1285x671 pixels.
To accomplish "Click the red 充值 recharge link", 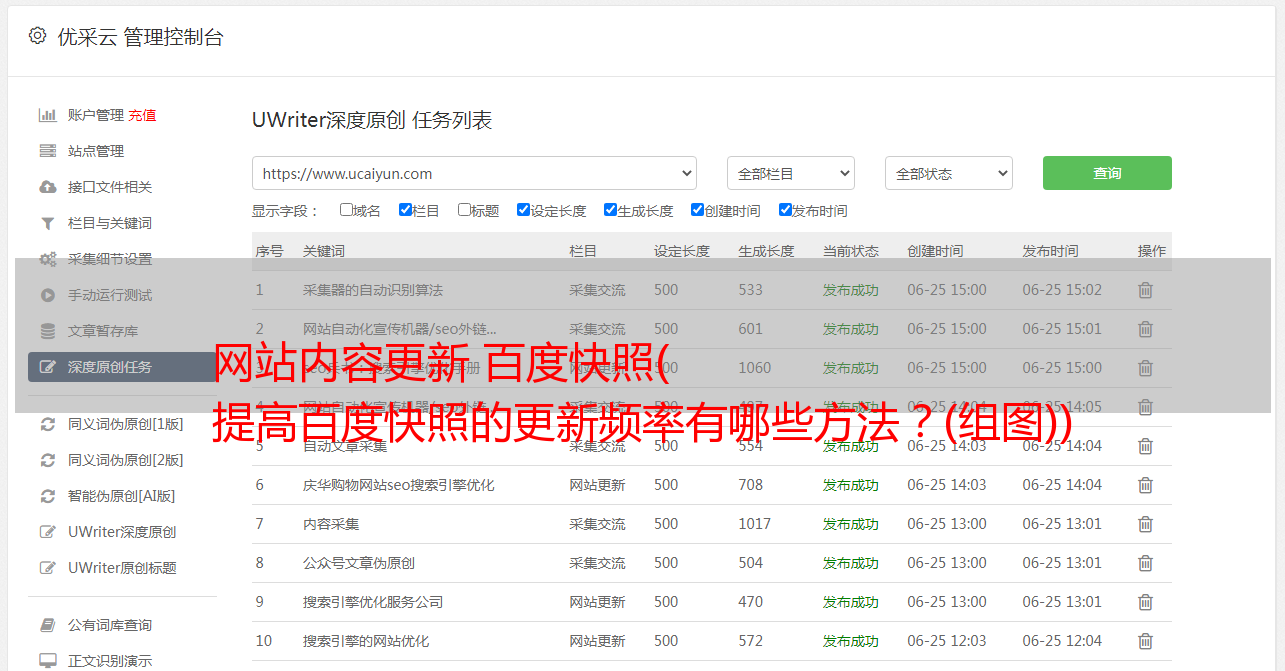I will click(142, 115).
